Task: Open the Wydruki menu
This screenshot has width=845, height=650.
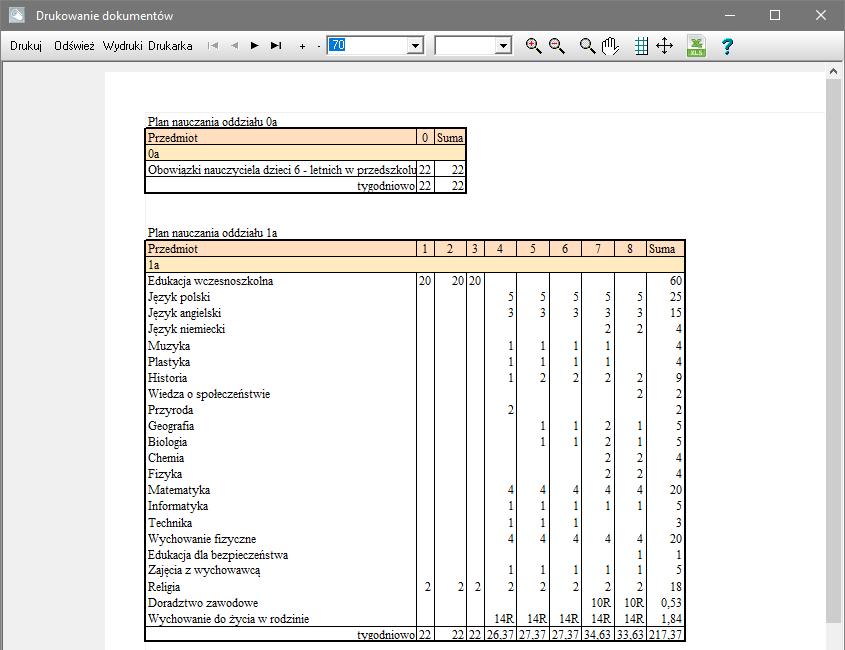Action: (122, 46)
